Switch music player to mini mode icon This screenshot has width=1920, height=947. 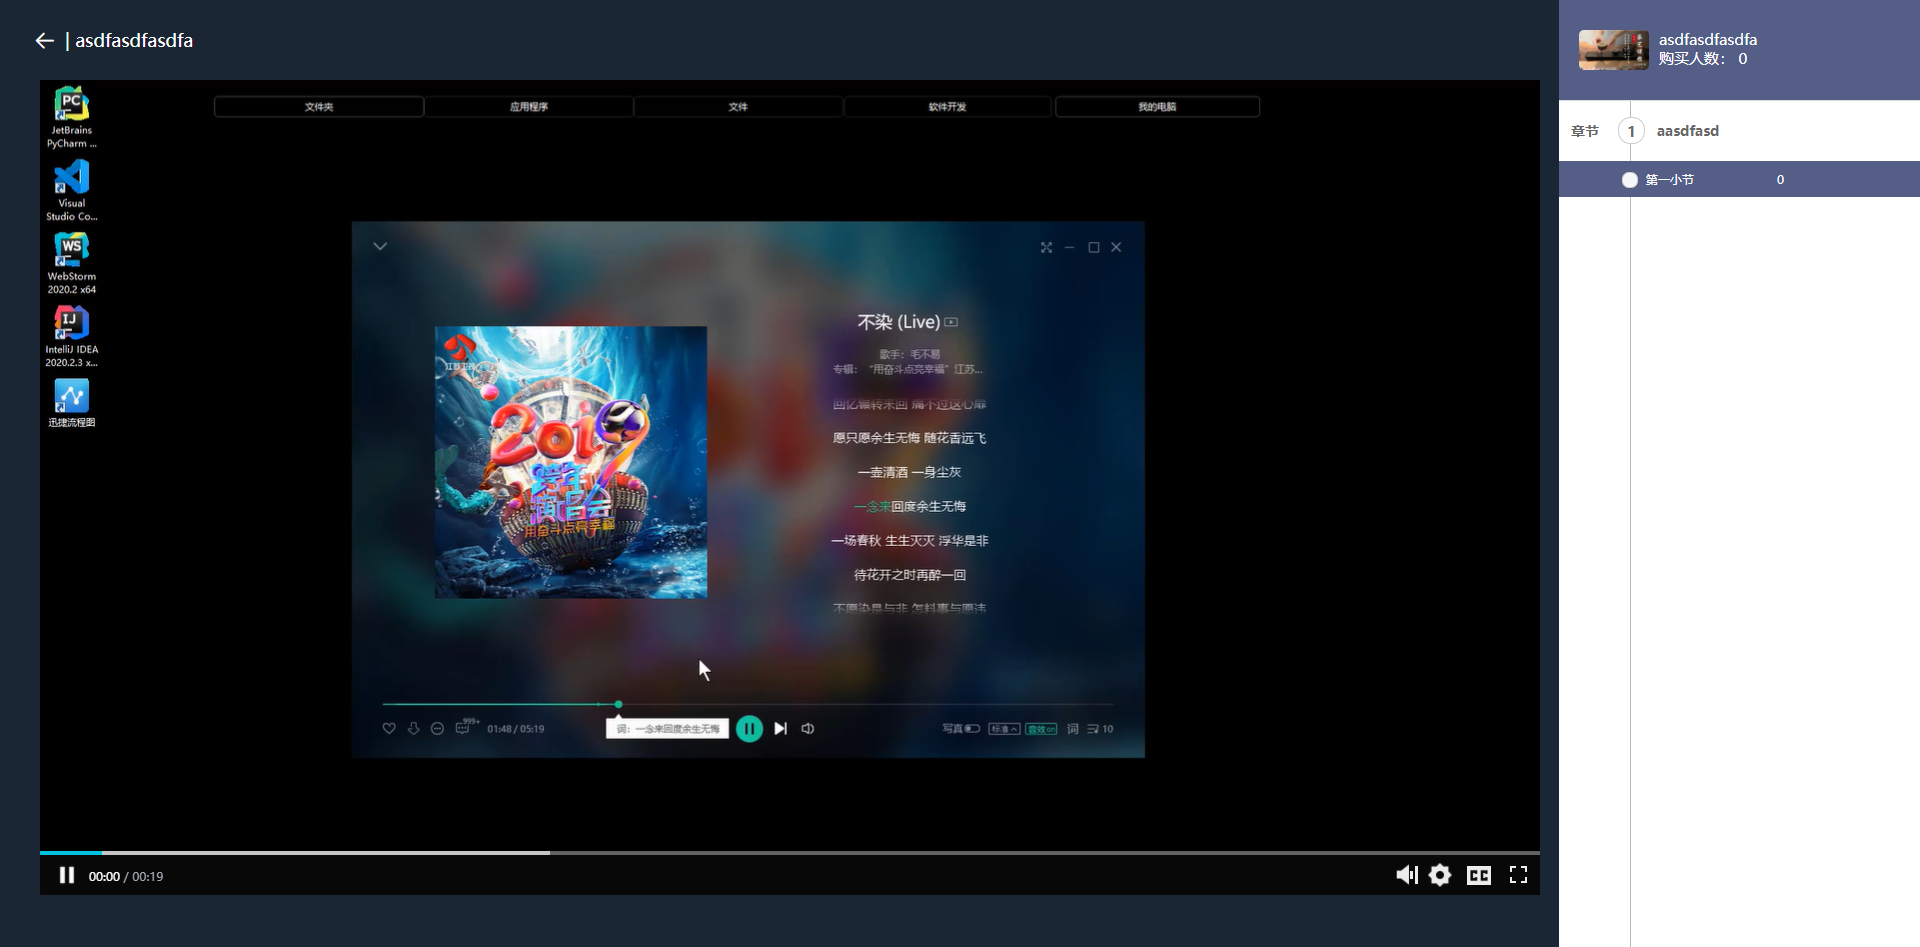coord(1046,247)
